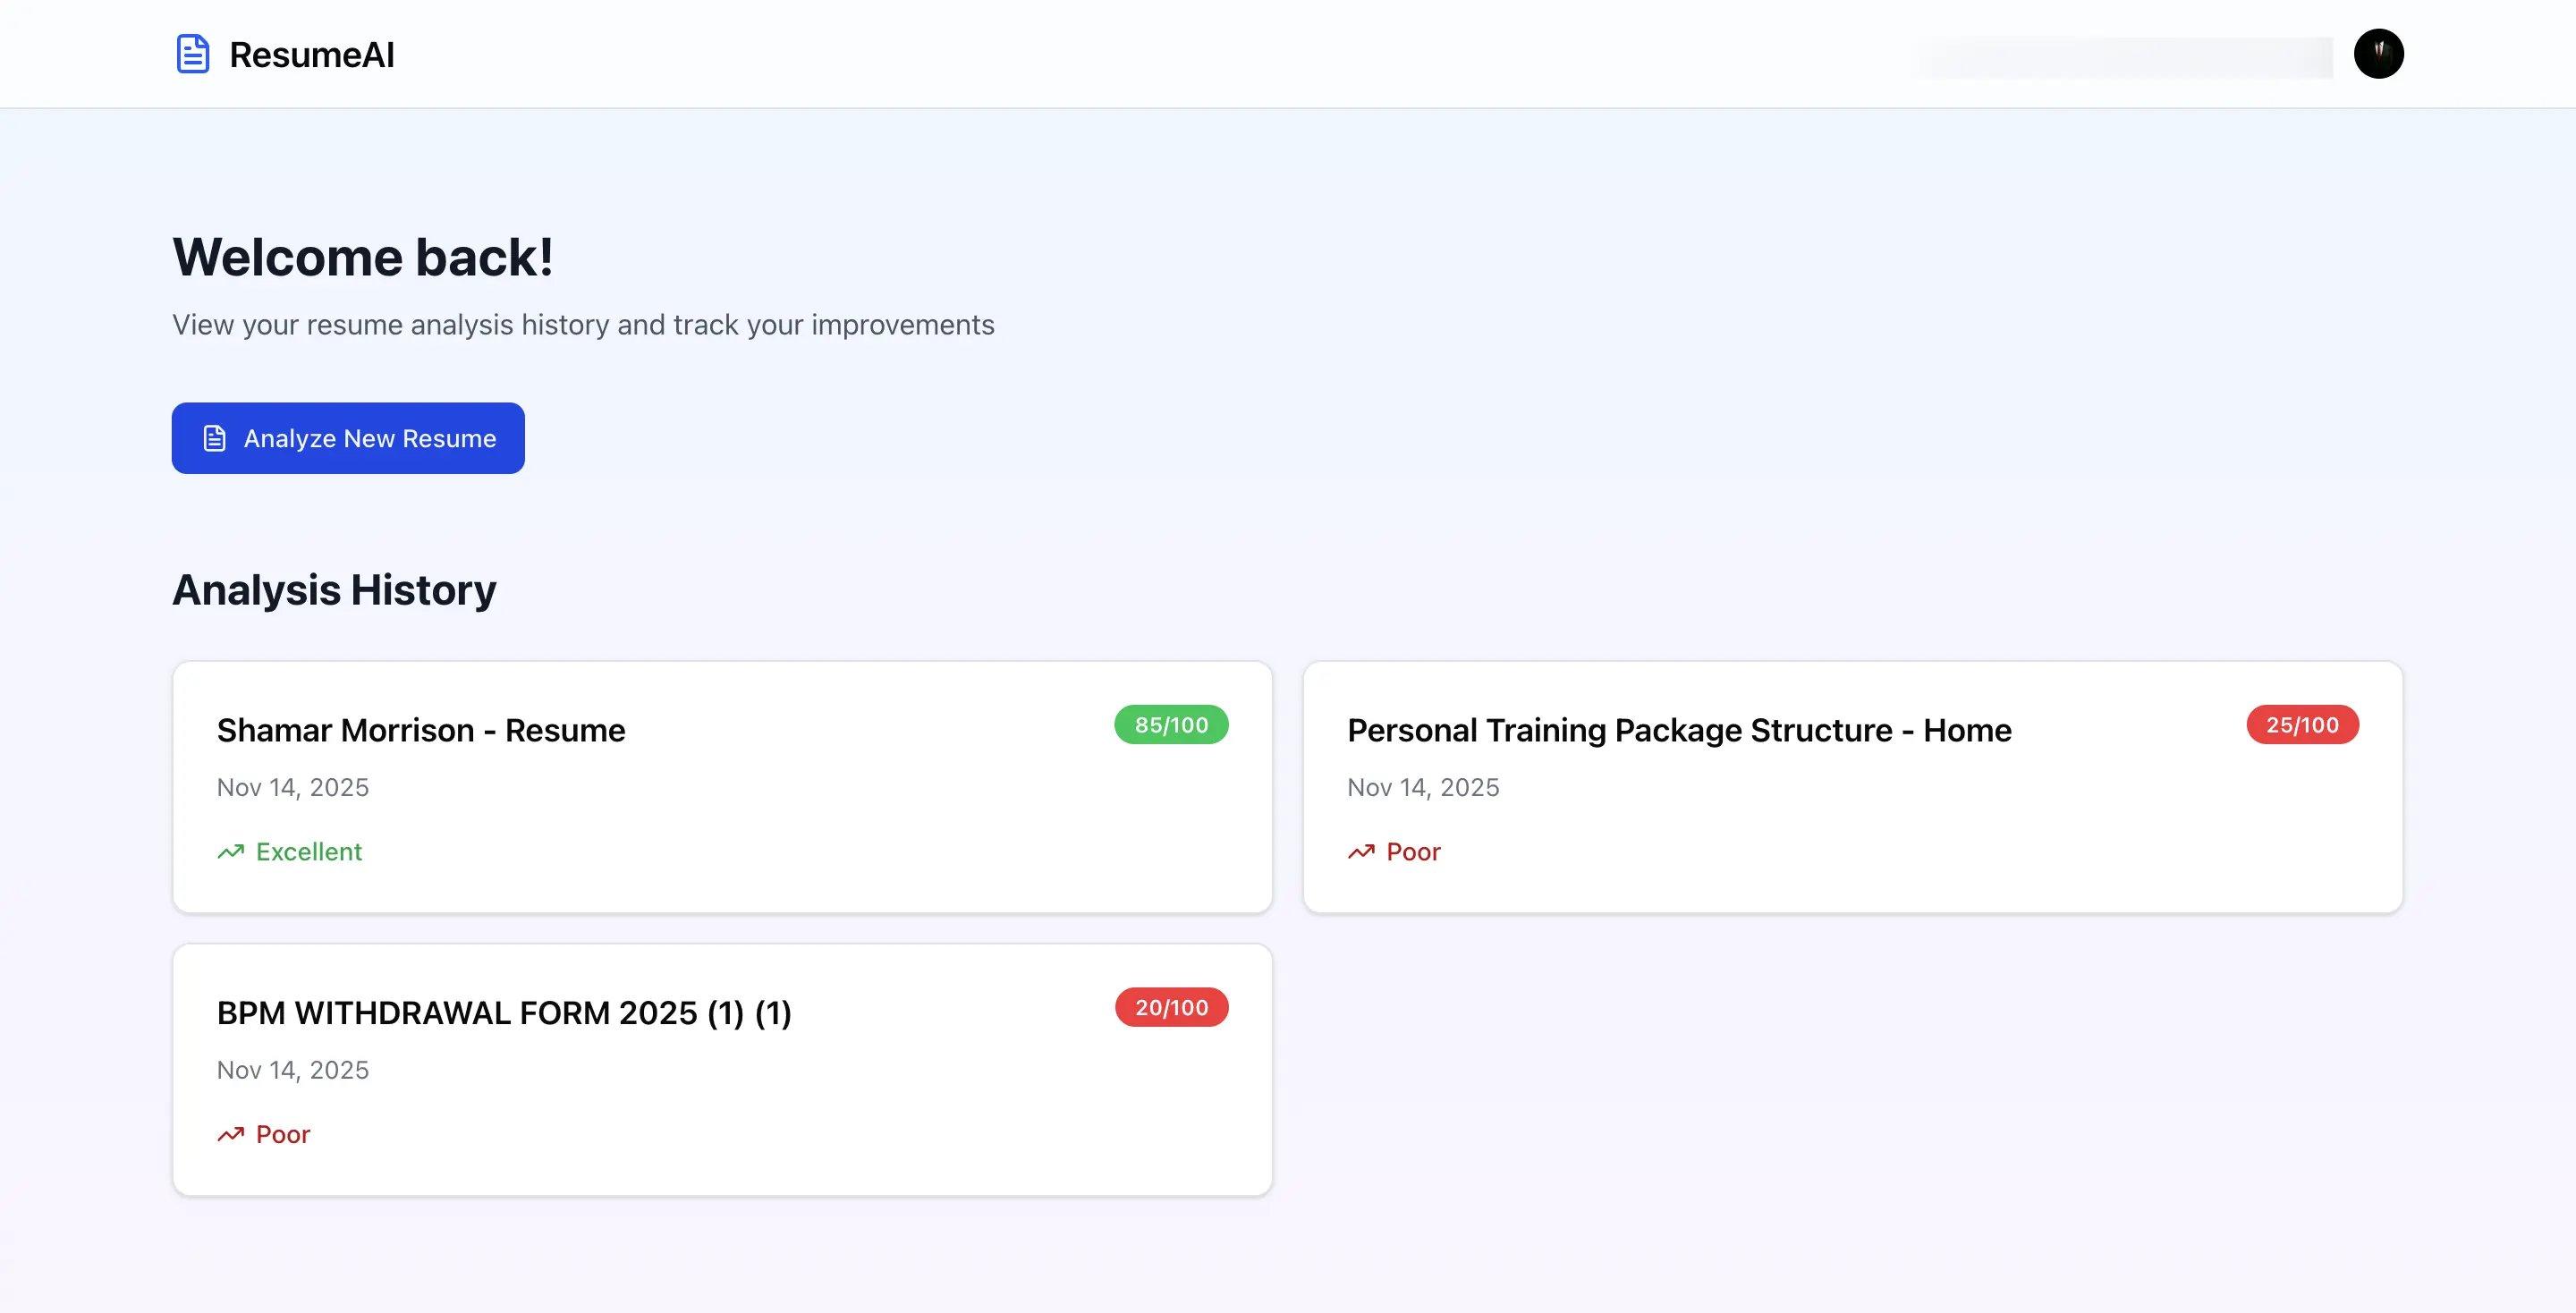Click the green trend arrow on Shamar Morrison card
Screen dimensions: 2576x1313
tap(231, 851)
